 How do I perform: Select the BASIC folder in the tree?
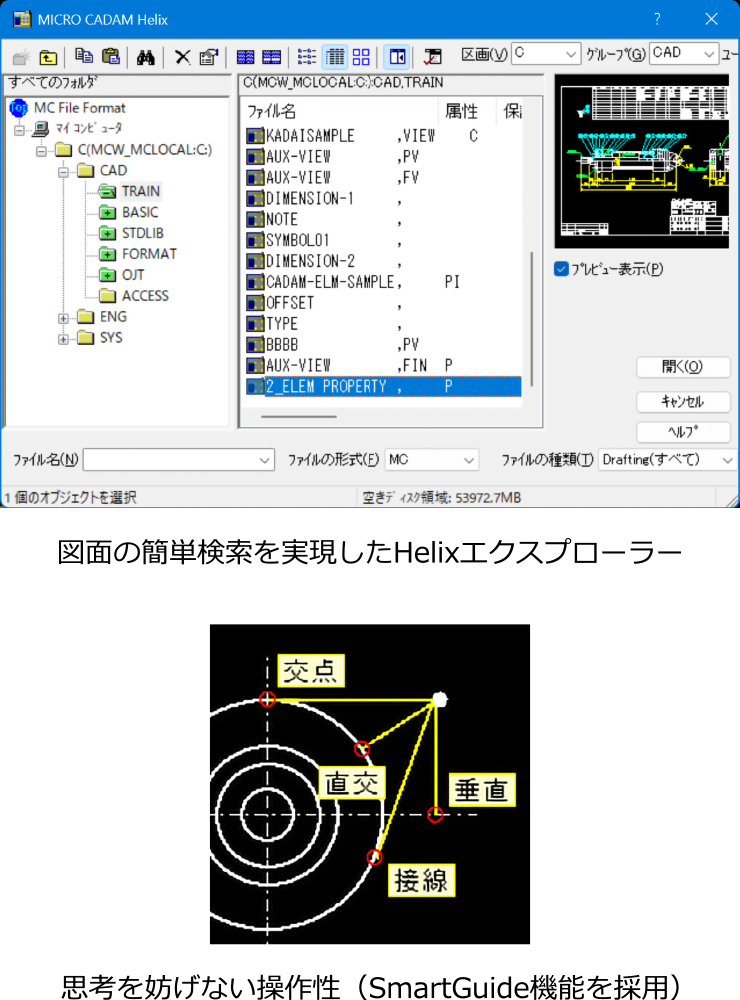pos(139,212)
